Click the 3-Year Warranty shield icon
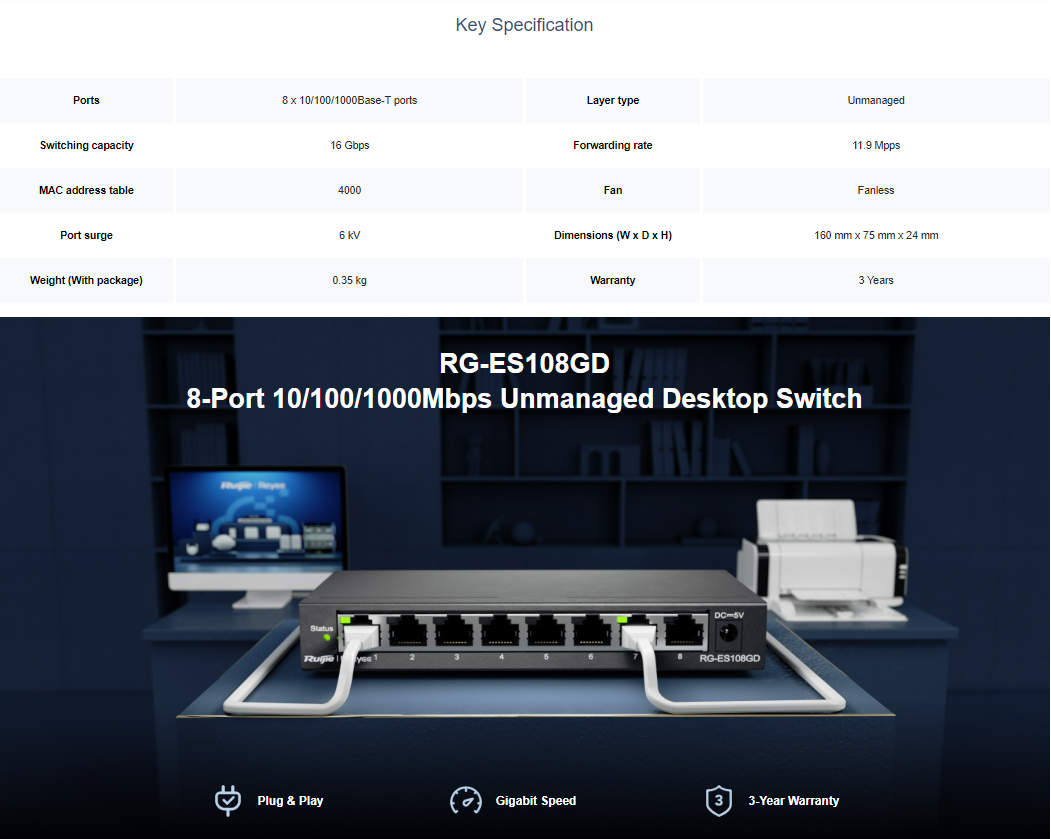 point(718,800)
